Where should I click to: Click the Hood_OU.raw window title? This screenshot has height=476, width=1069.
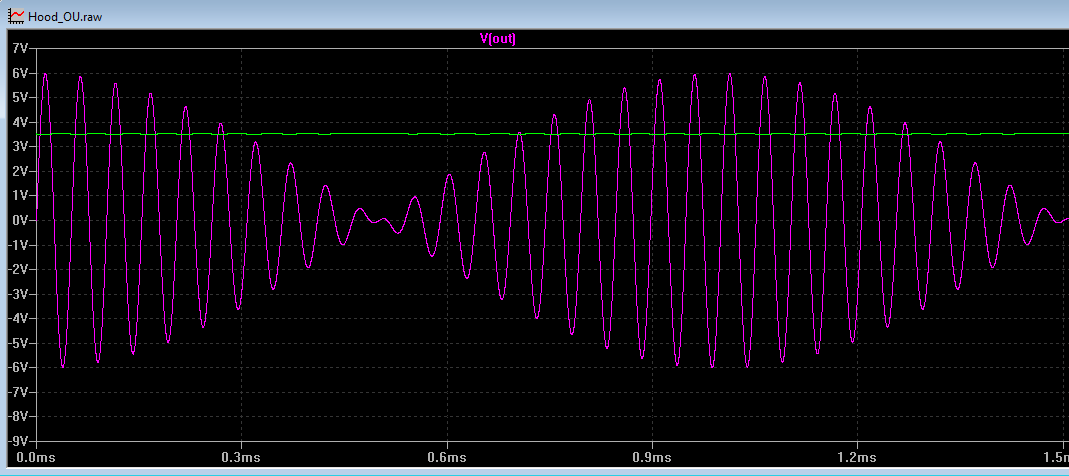pyautogui.click(x=65, y=15)
